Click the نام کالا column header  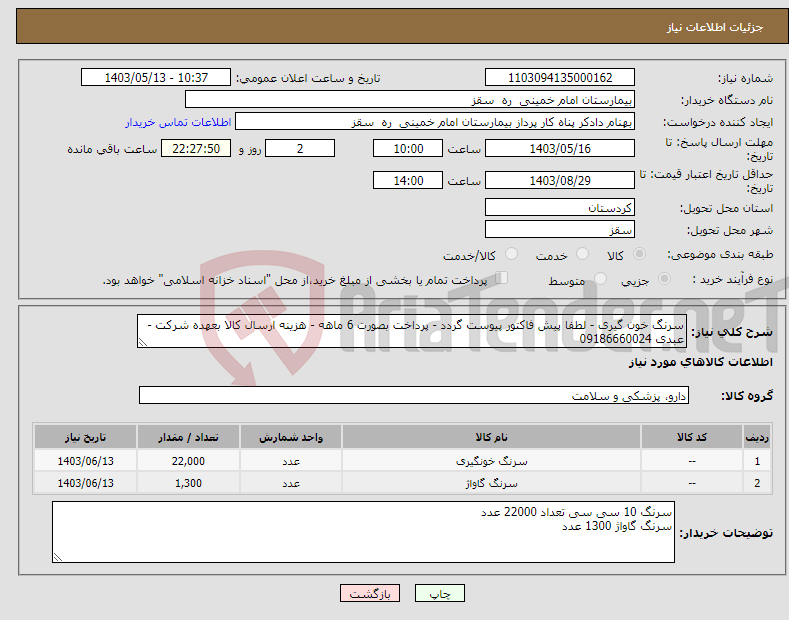pos(491,437)
